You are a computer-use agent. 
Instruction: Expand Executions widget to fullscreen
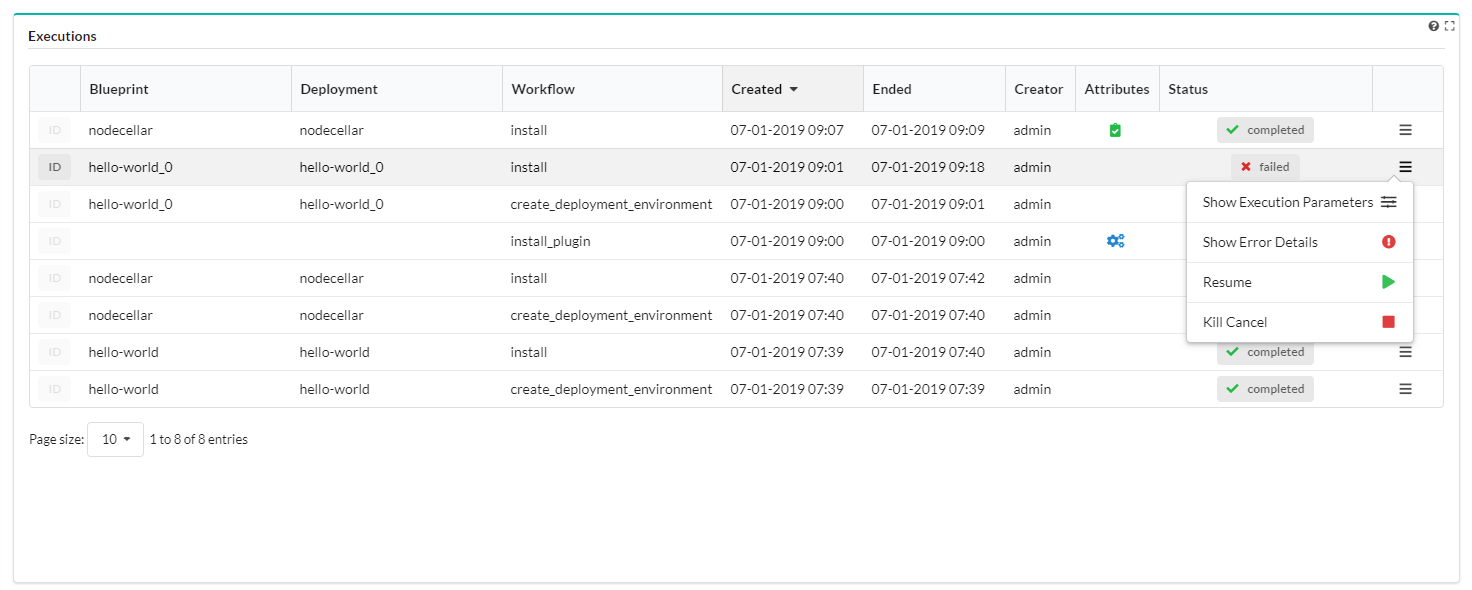pos(1450,26)
